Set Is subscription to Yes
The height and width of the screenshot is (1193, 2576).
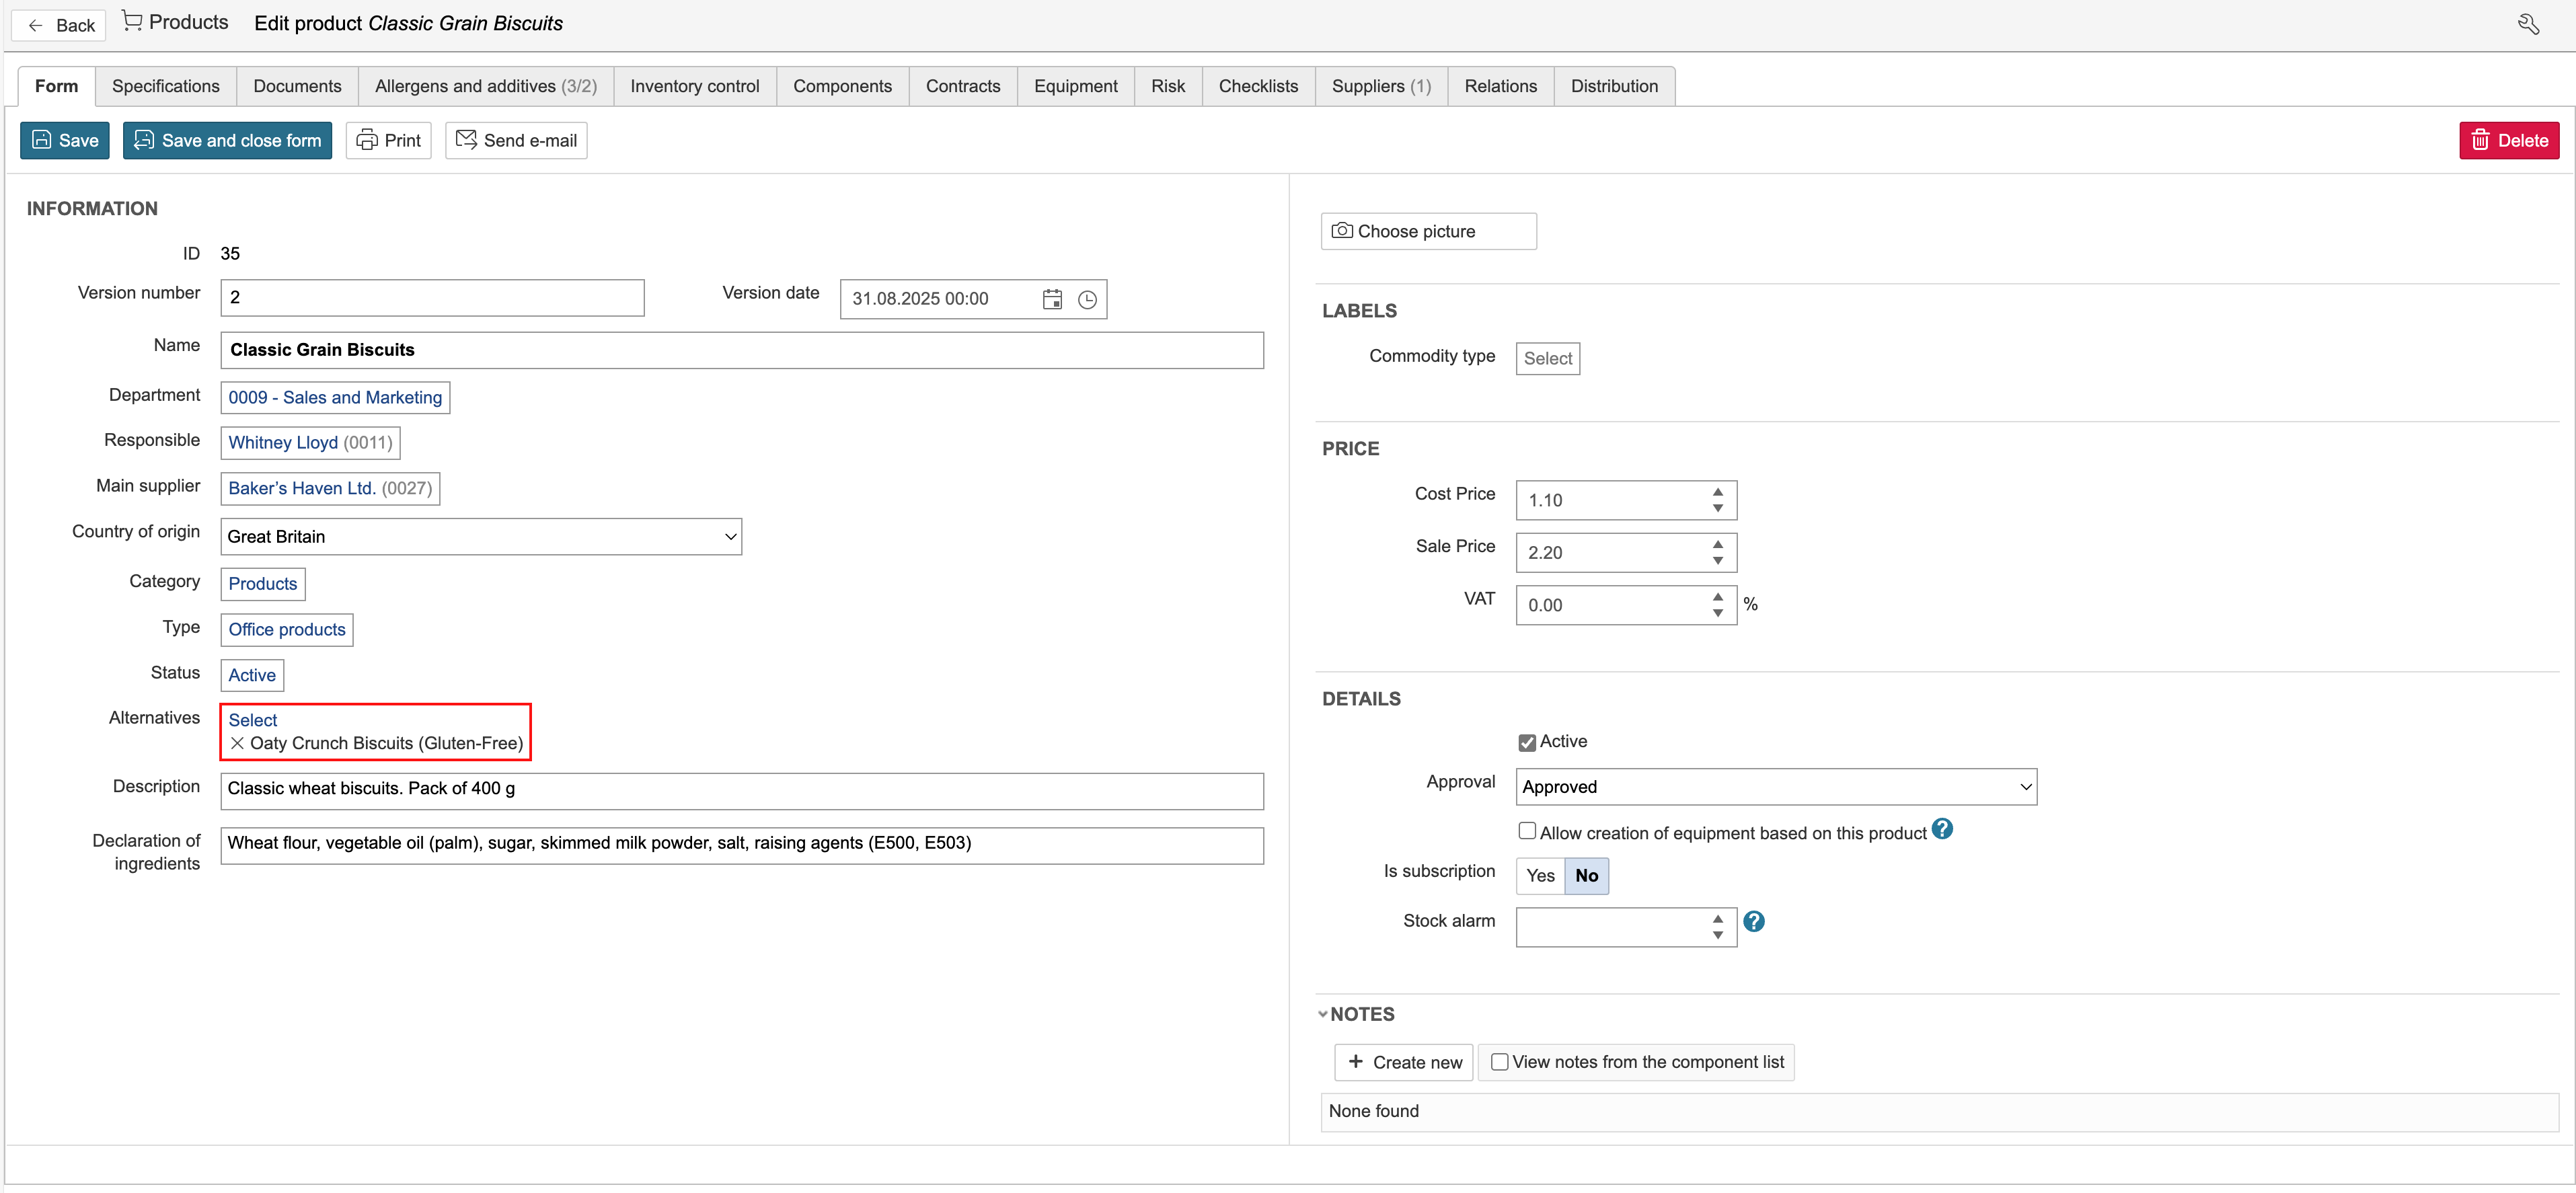(x=1540, y=876)
